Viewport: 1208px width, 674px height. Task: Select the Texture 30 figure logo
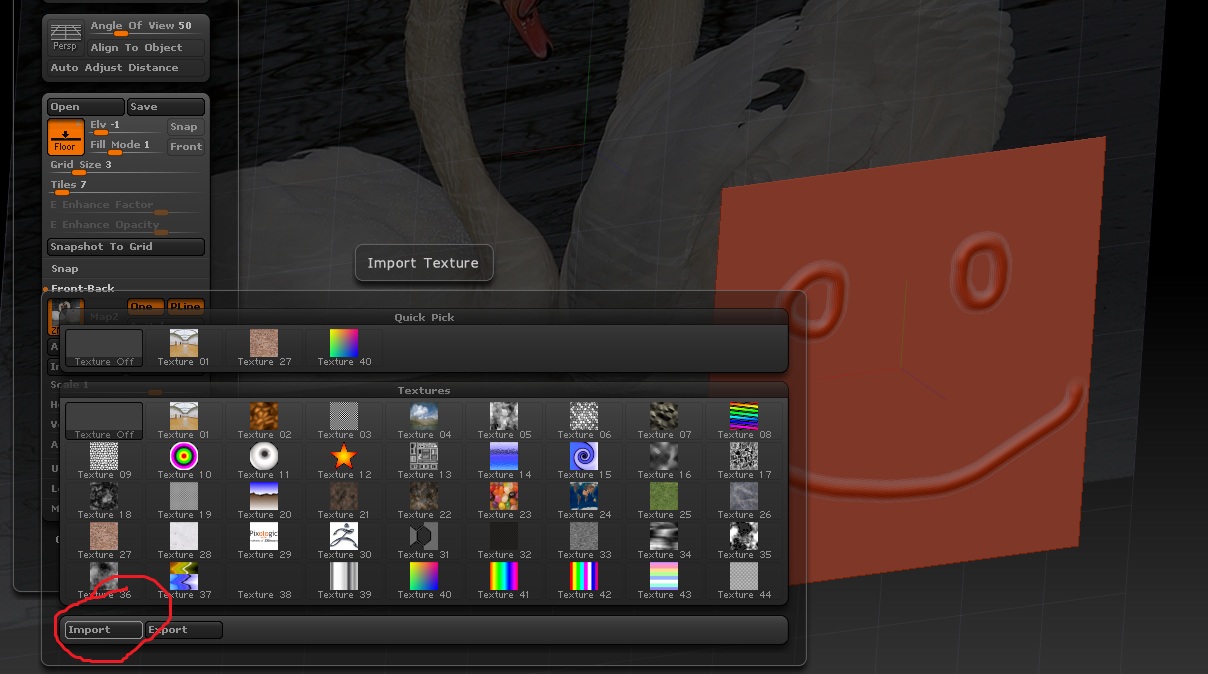point(344,541)
